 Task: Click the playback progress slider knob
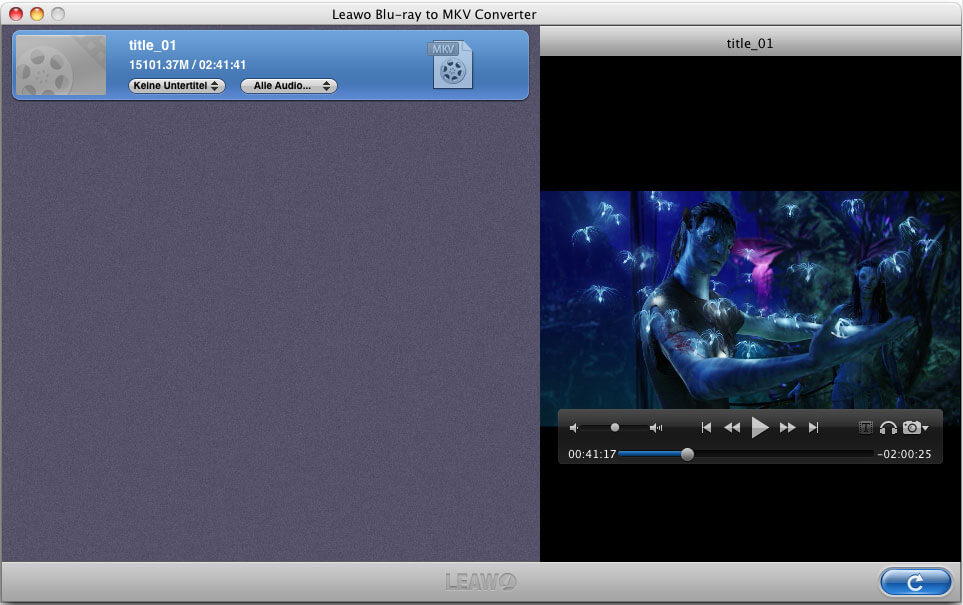[688, 454]
